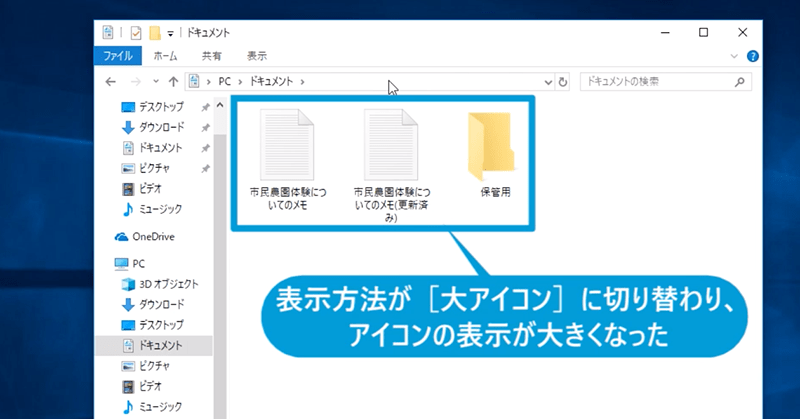Viewport: 800px width, 419px height.
Task: Close the ドキュメント window
Action: 742,33
